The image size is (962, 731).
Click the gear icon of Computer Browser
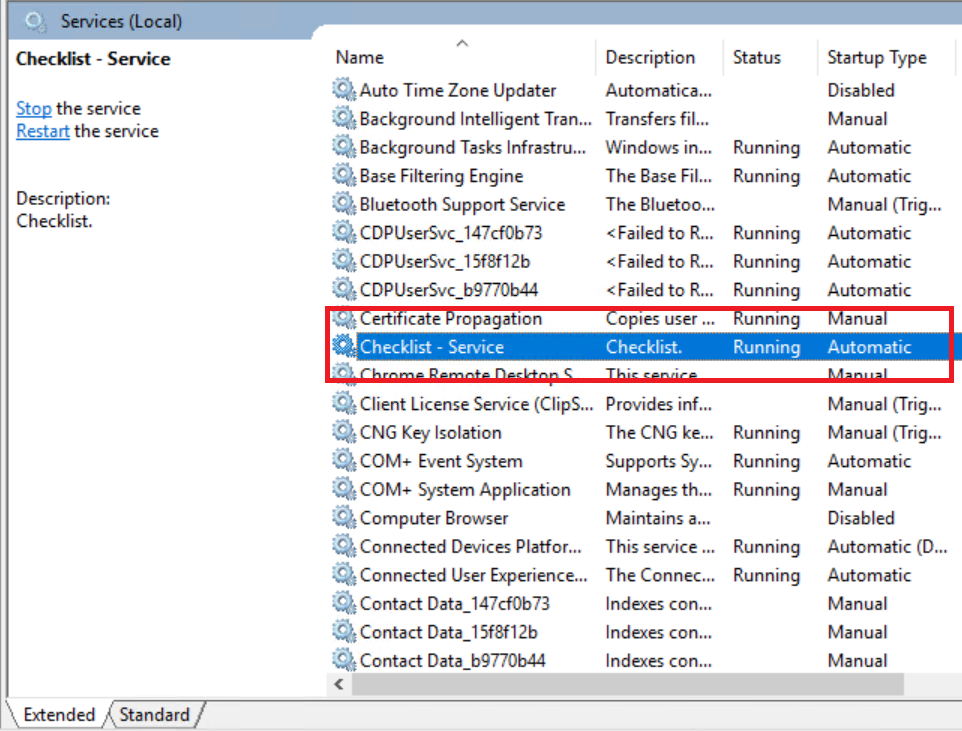344,517
